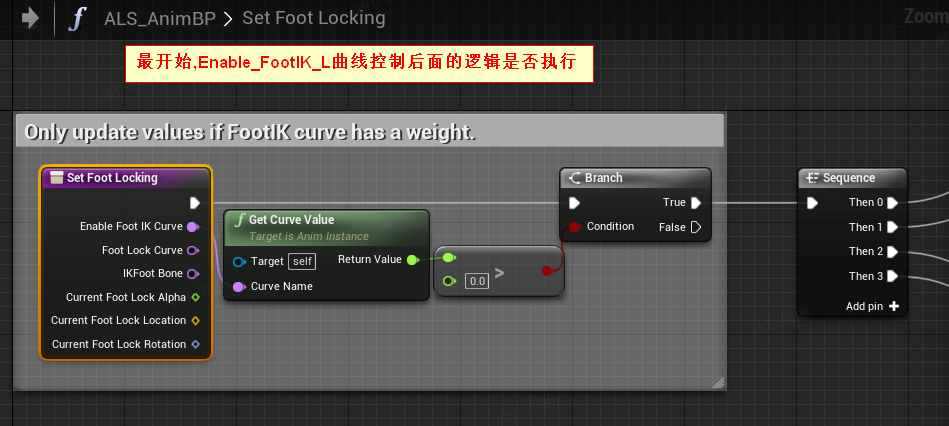Click the Target self input field
Viewport: 949px width, 426px height.
pyautogui.click(x=302, y=261)
